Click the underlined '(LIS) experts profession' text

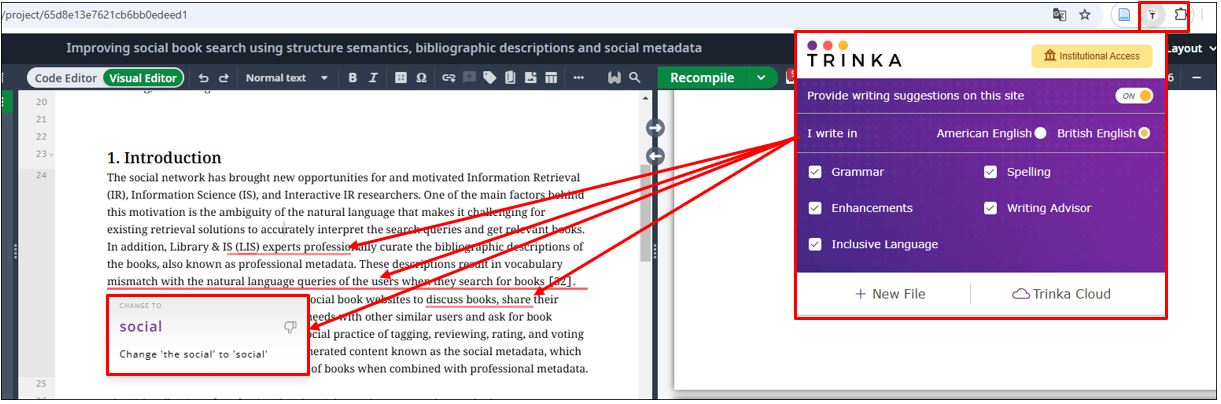point(292,246)
